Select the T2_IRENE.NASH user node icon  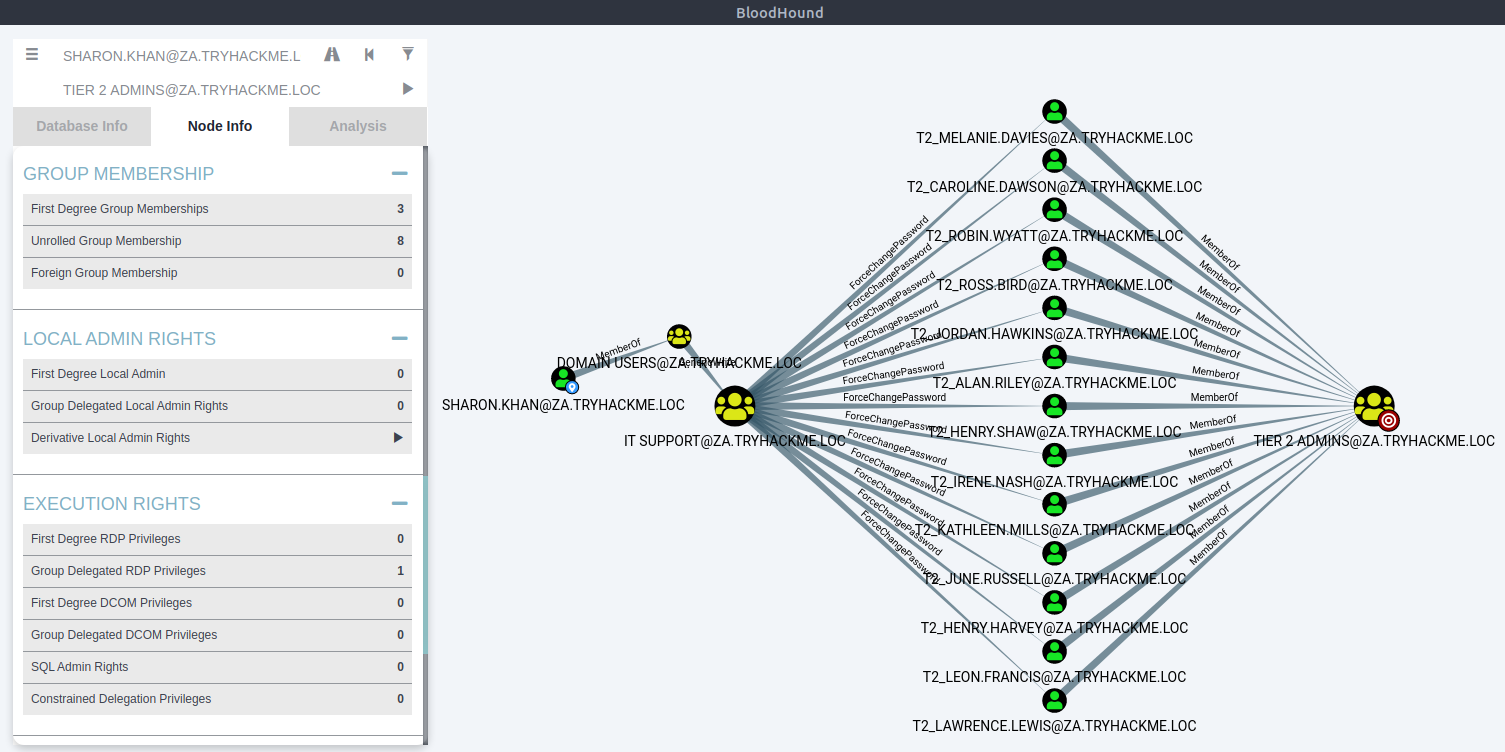point(1054,455)
